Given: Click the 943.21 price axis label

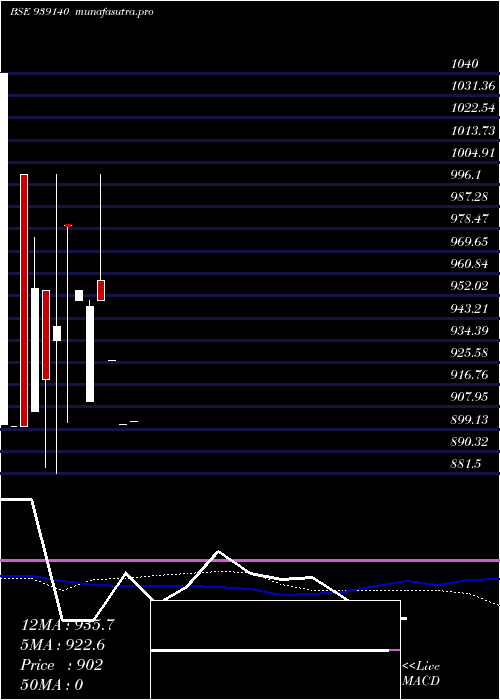Looking at the screenshot, I should click(x=469, y=308).
